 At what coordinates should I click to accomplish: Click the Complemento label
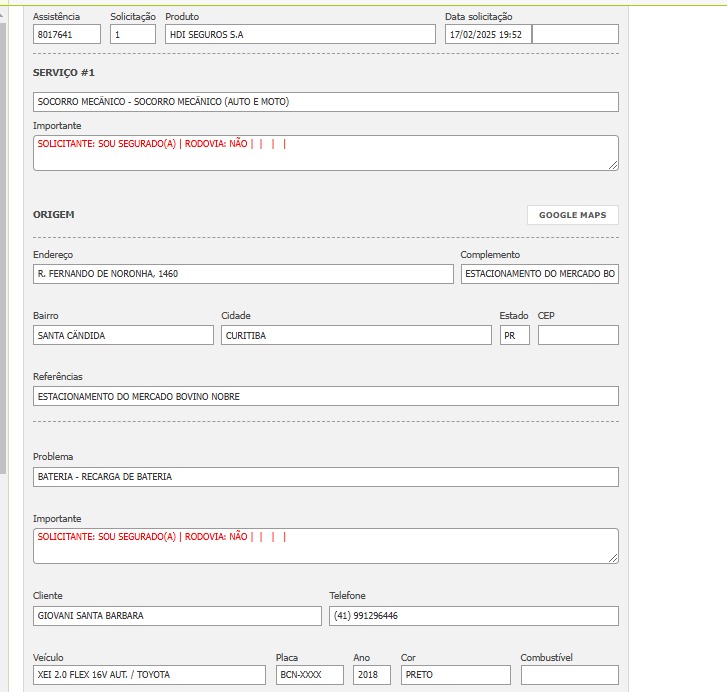(490, 255)
